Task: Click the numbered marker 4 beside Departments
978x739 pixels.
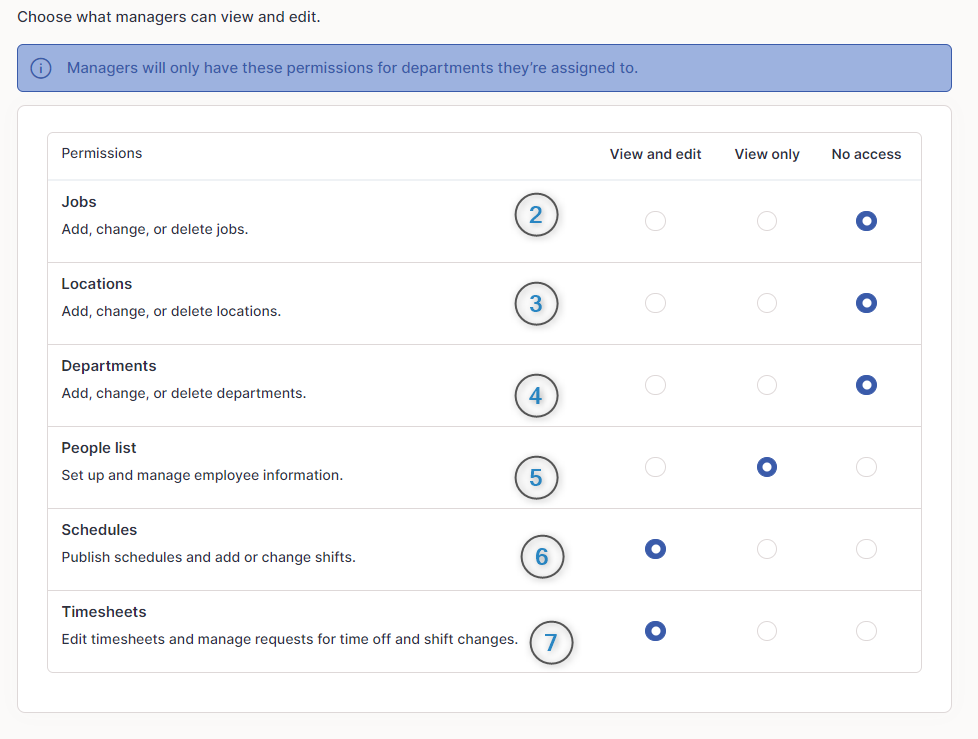Action: click(536, 395)
